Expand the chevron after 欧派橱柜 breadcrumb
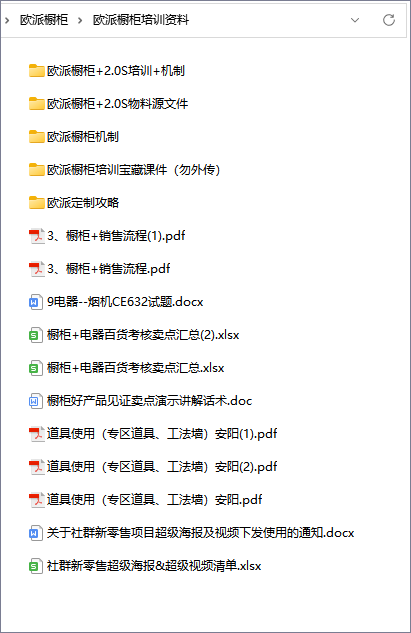 80,20
